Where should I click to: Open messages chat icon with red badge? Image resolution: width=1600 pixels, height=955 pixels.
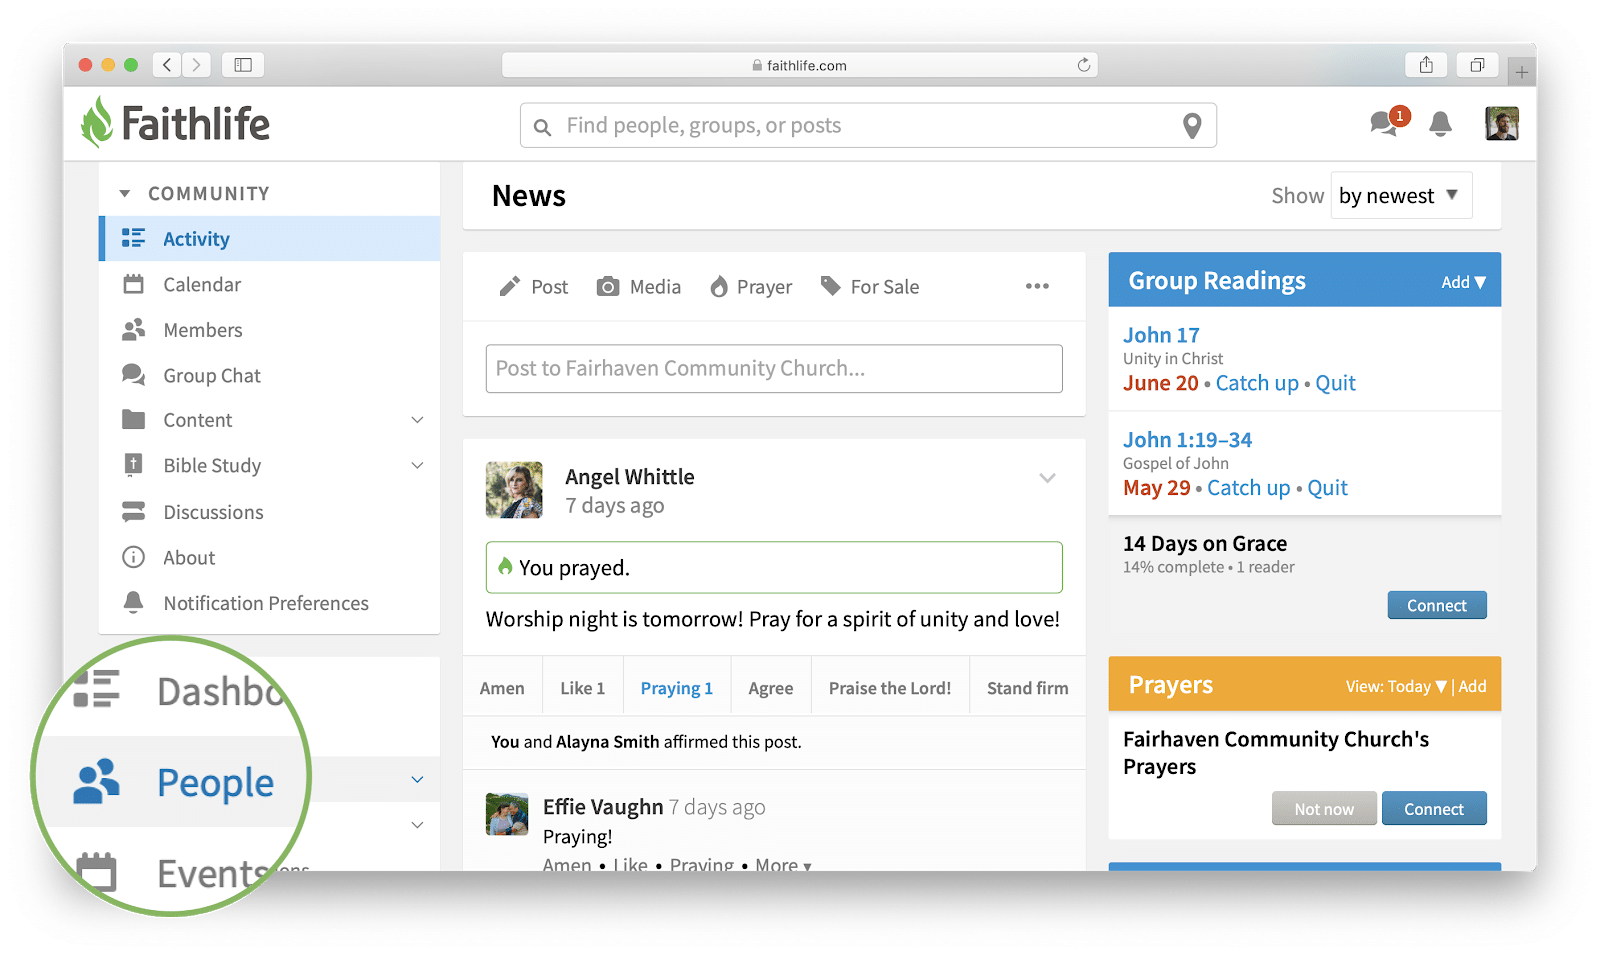(x=1388, y=122)
